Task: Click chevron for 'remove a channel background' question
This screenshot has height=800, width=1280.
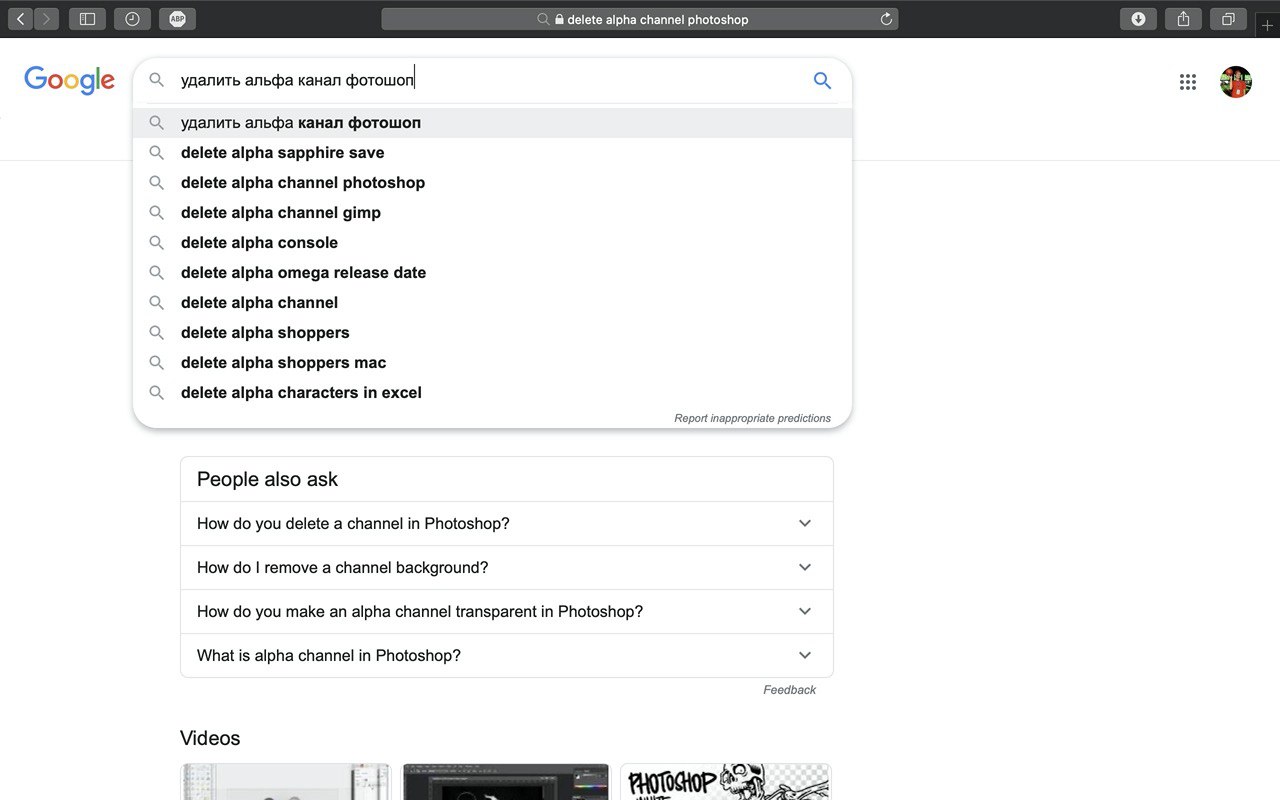Action: (x=805, y=567)
